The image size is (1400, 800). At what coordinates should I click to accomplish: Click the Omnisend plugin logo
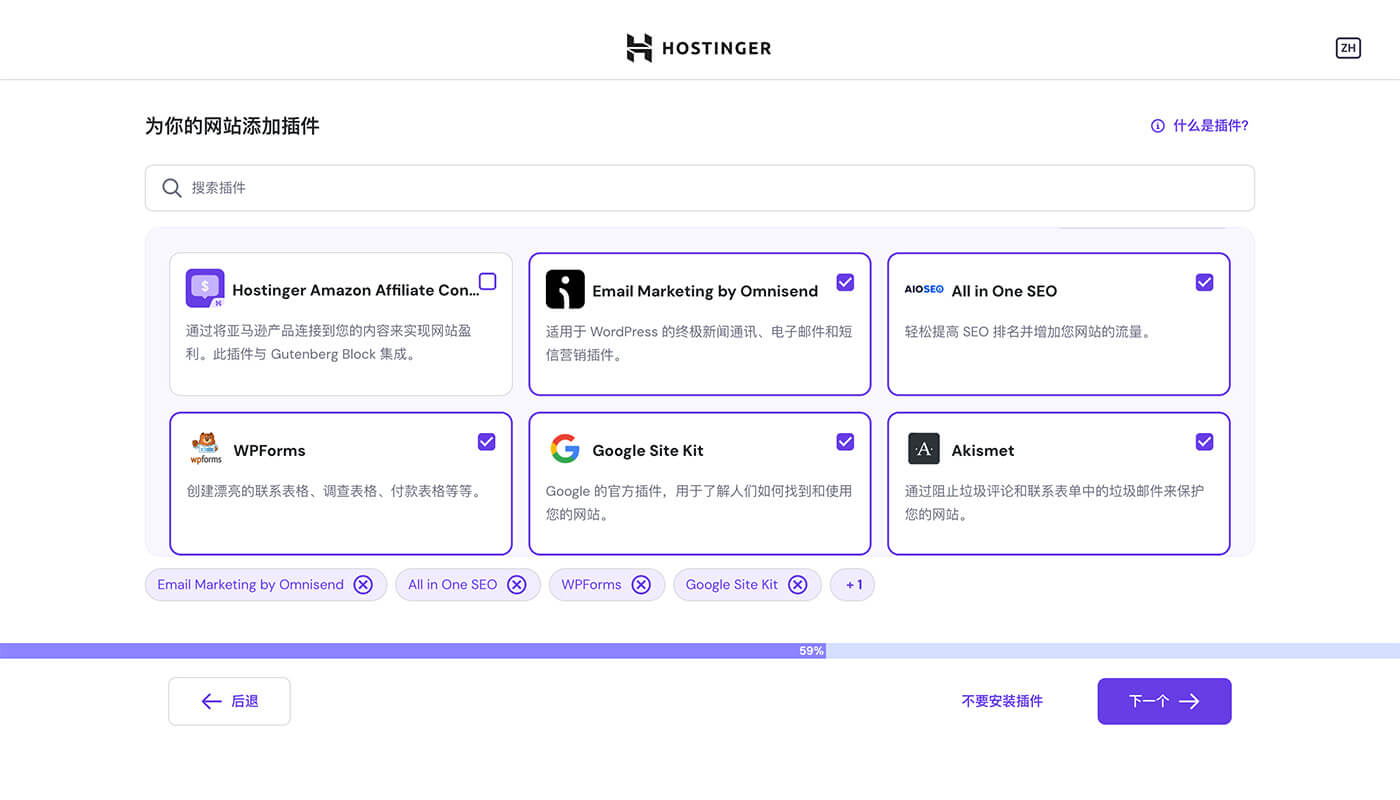[565, 289]
